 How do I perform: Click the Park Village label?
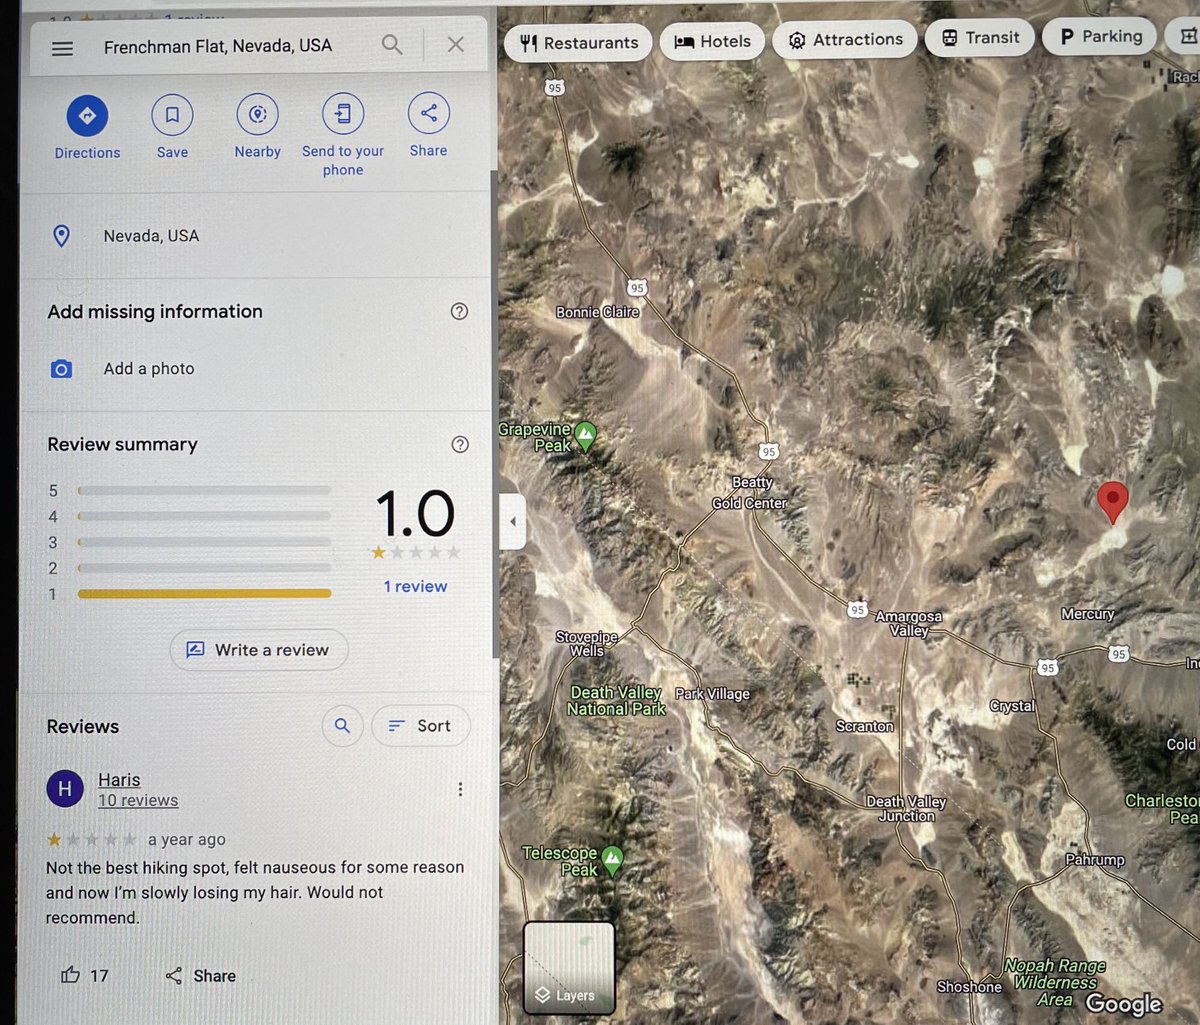[712, 694]
